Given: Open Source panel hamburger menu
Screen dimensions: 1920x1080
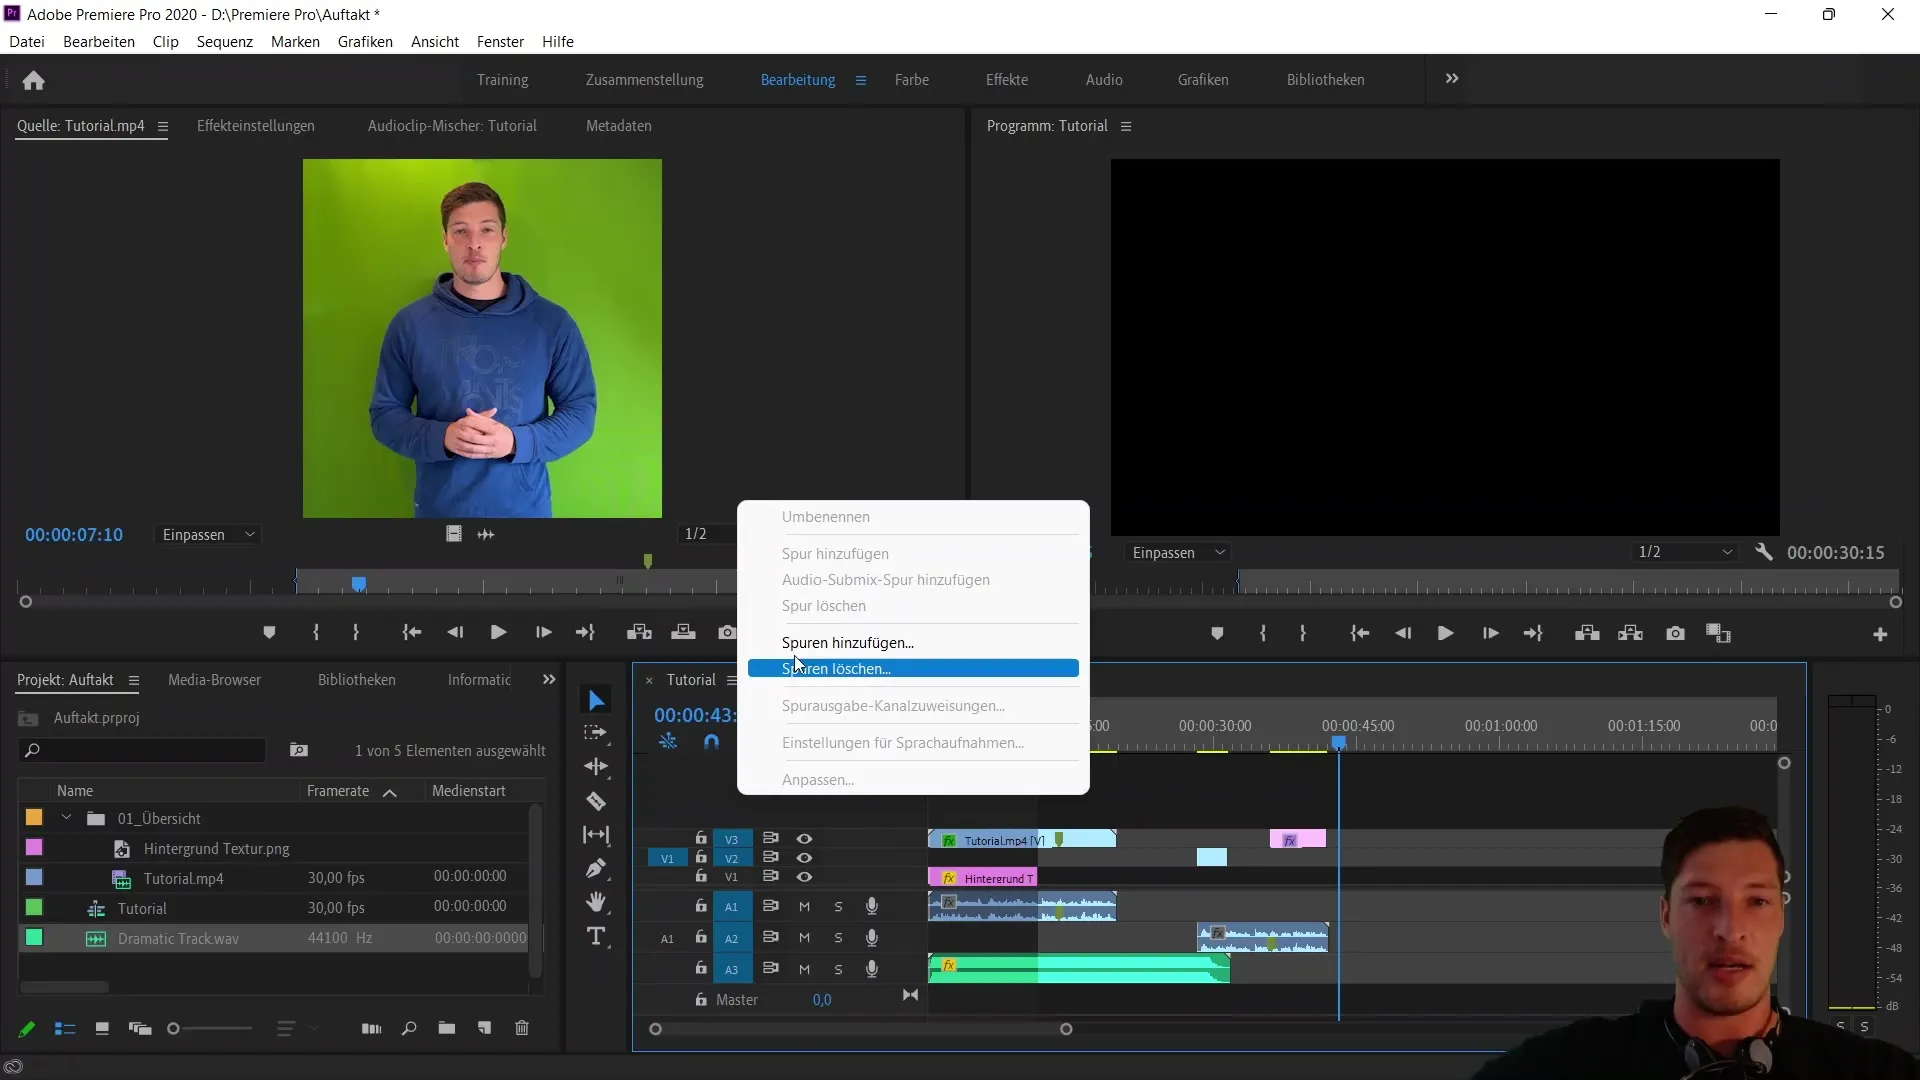Looking at the screenshot, I should coord(163,126).
